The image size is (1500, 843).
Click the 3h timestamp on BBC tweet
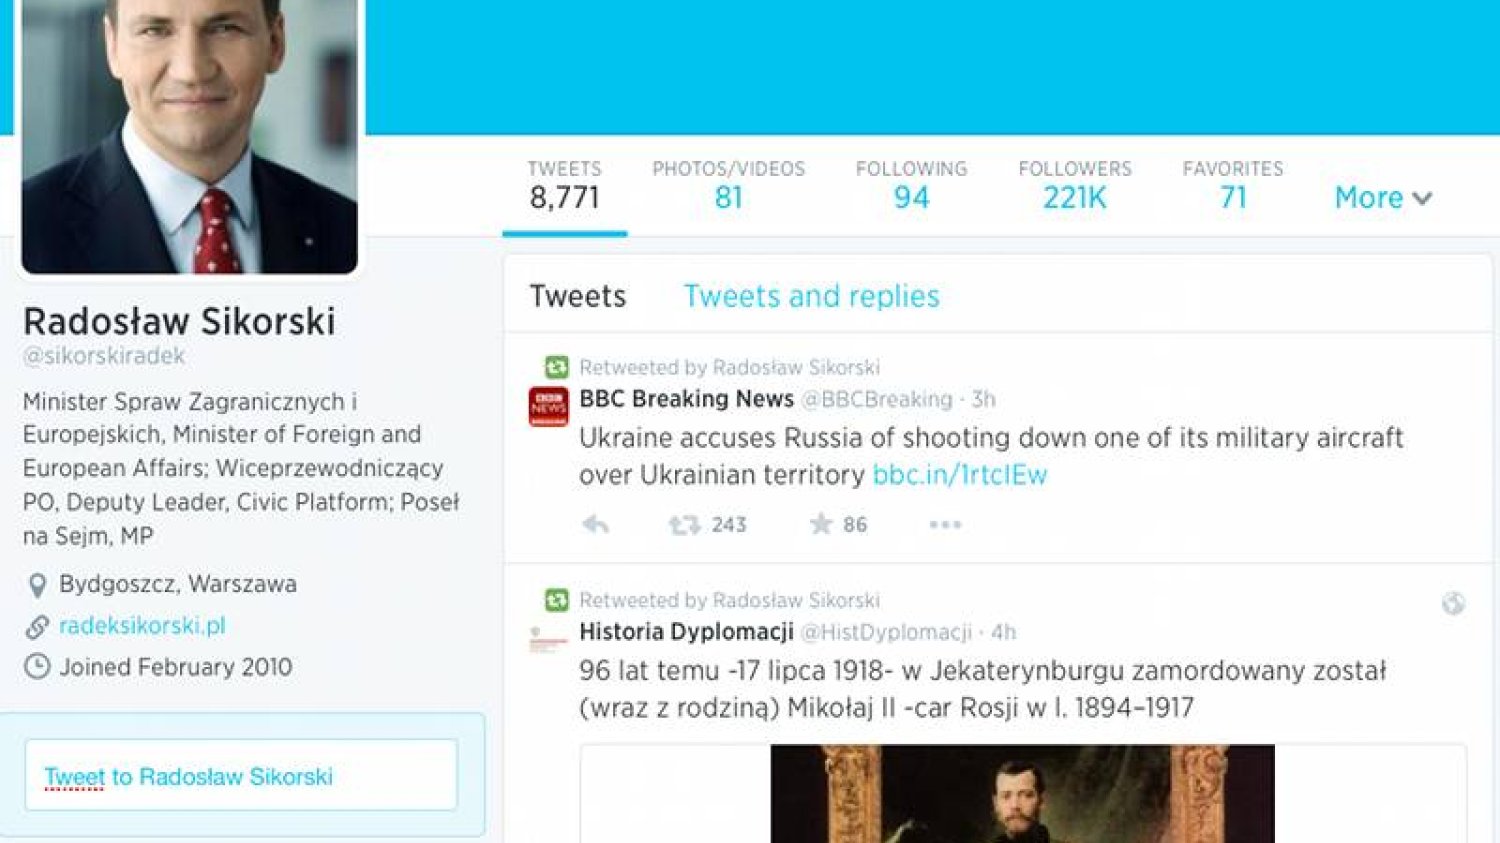pos(984,399)
